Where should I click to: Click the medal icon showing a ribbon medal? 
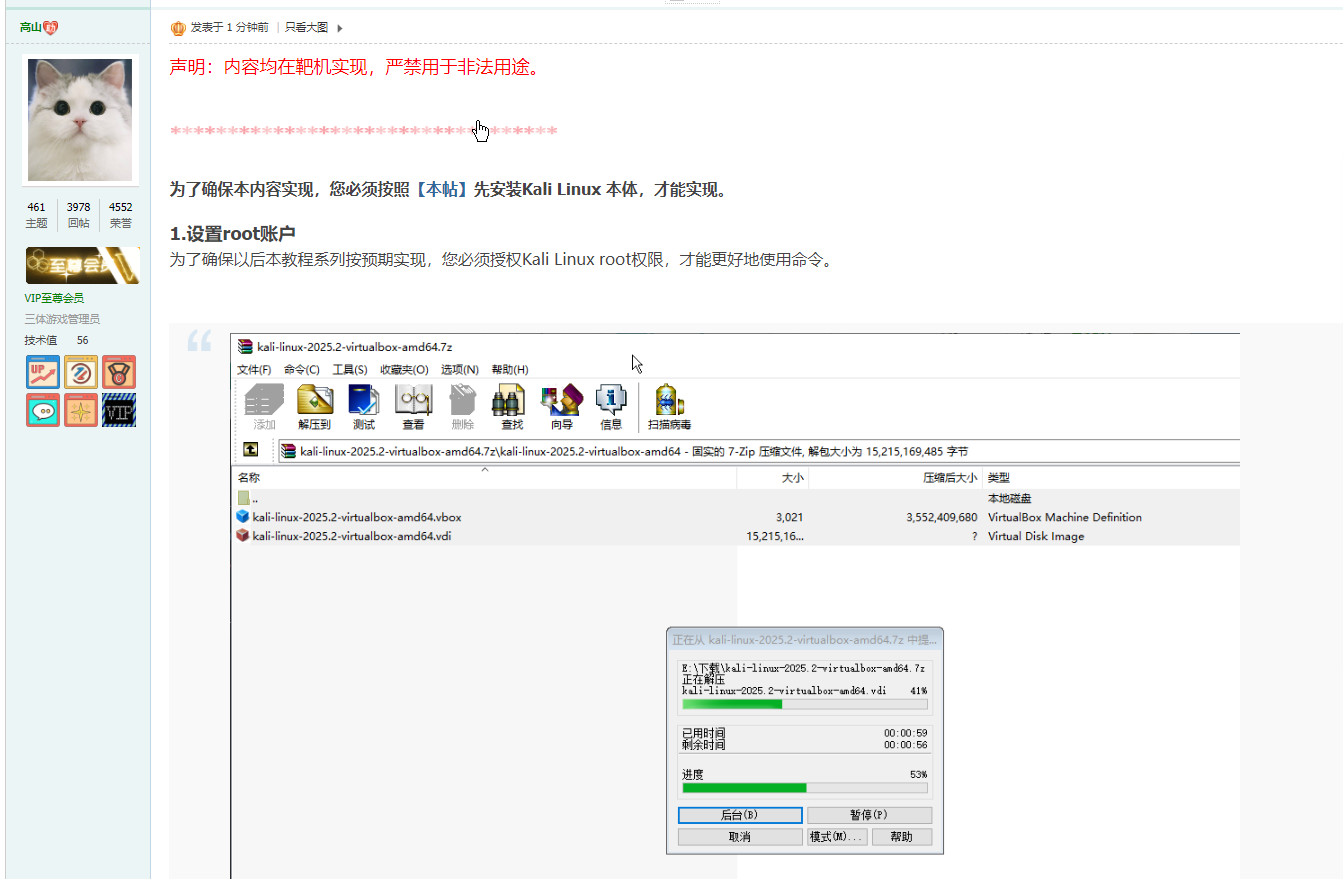pyautogui.click(x=119, y=372)
